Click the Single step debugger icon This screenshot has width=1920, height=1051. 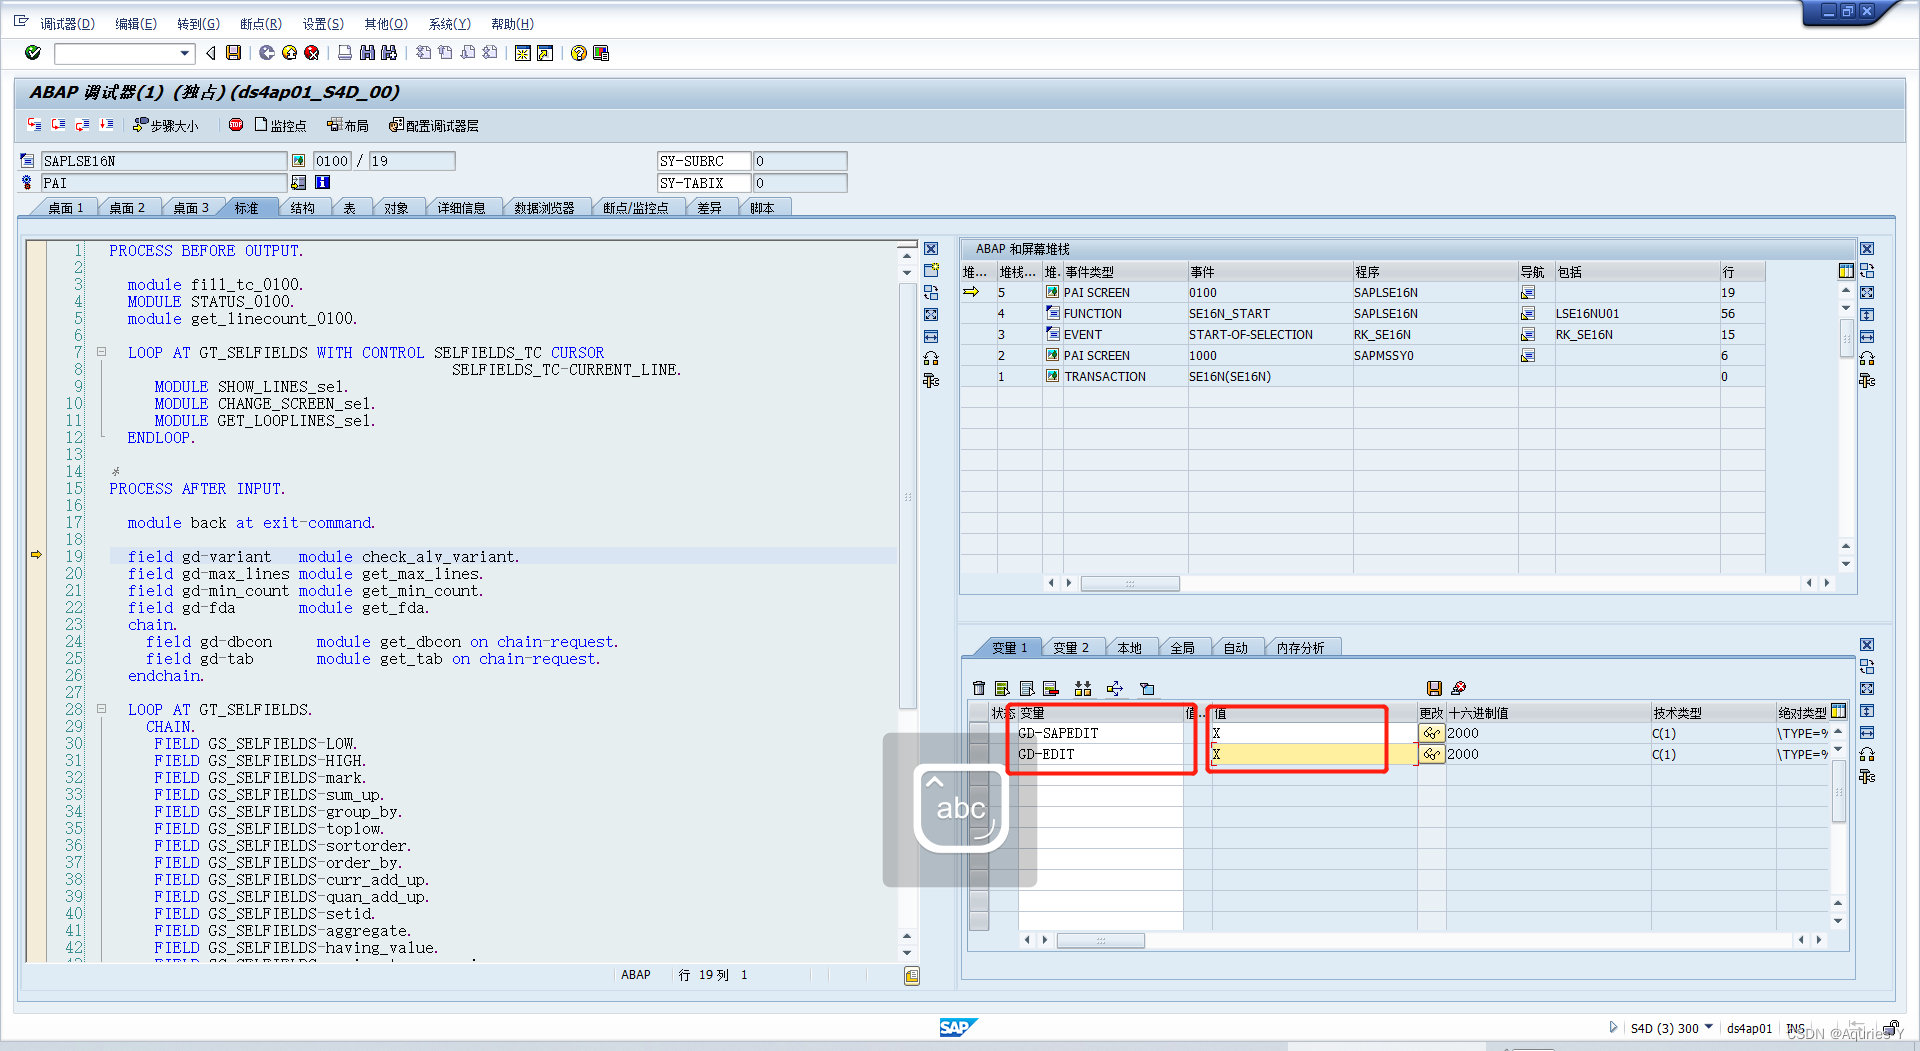[35, 125]
